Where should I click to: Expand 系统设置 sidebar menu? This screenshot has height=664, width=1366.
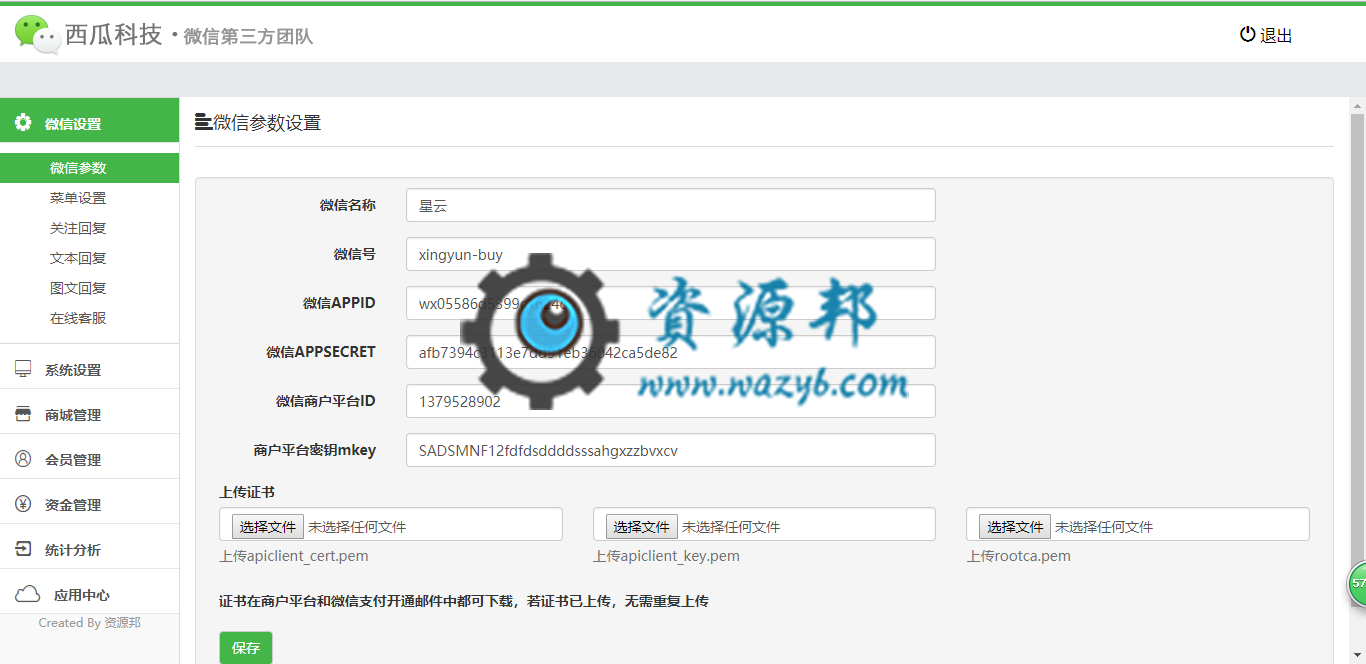coord(90,369)
